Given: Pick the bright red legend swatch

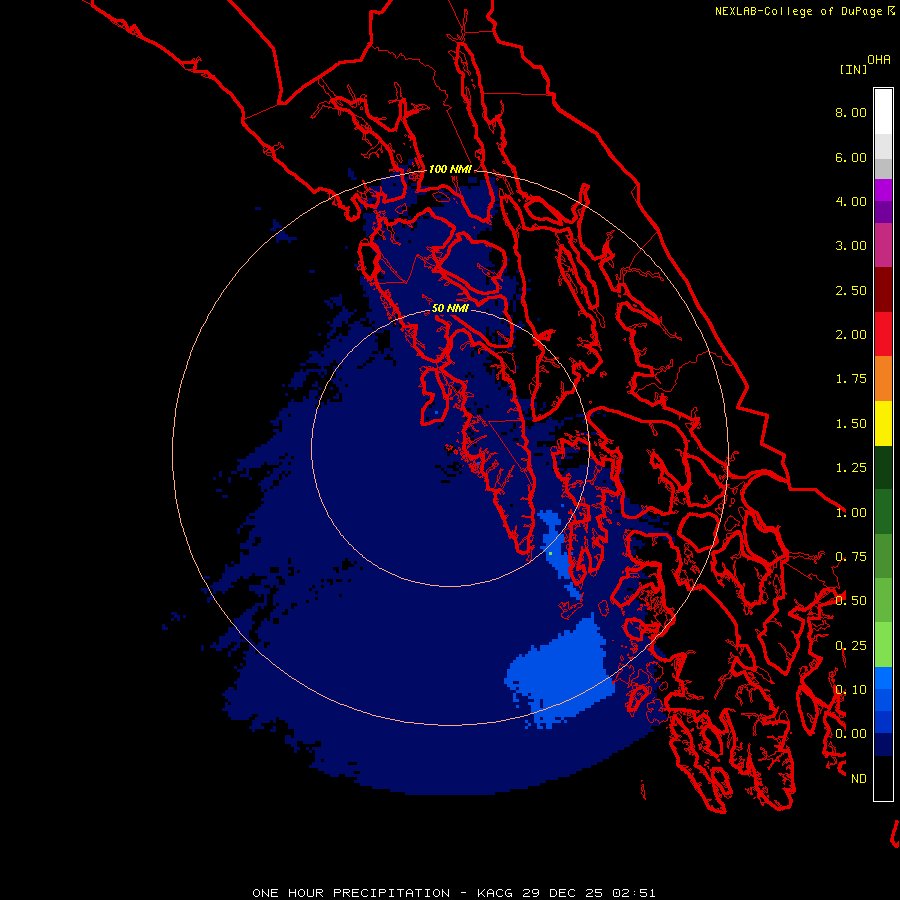Looking at the screenshot, I should 883,334.
